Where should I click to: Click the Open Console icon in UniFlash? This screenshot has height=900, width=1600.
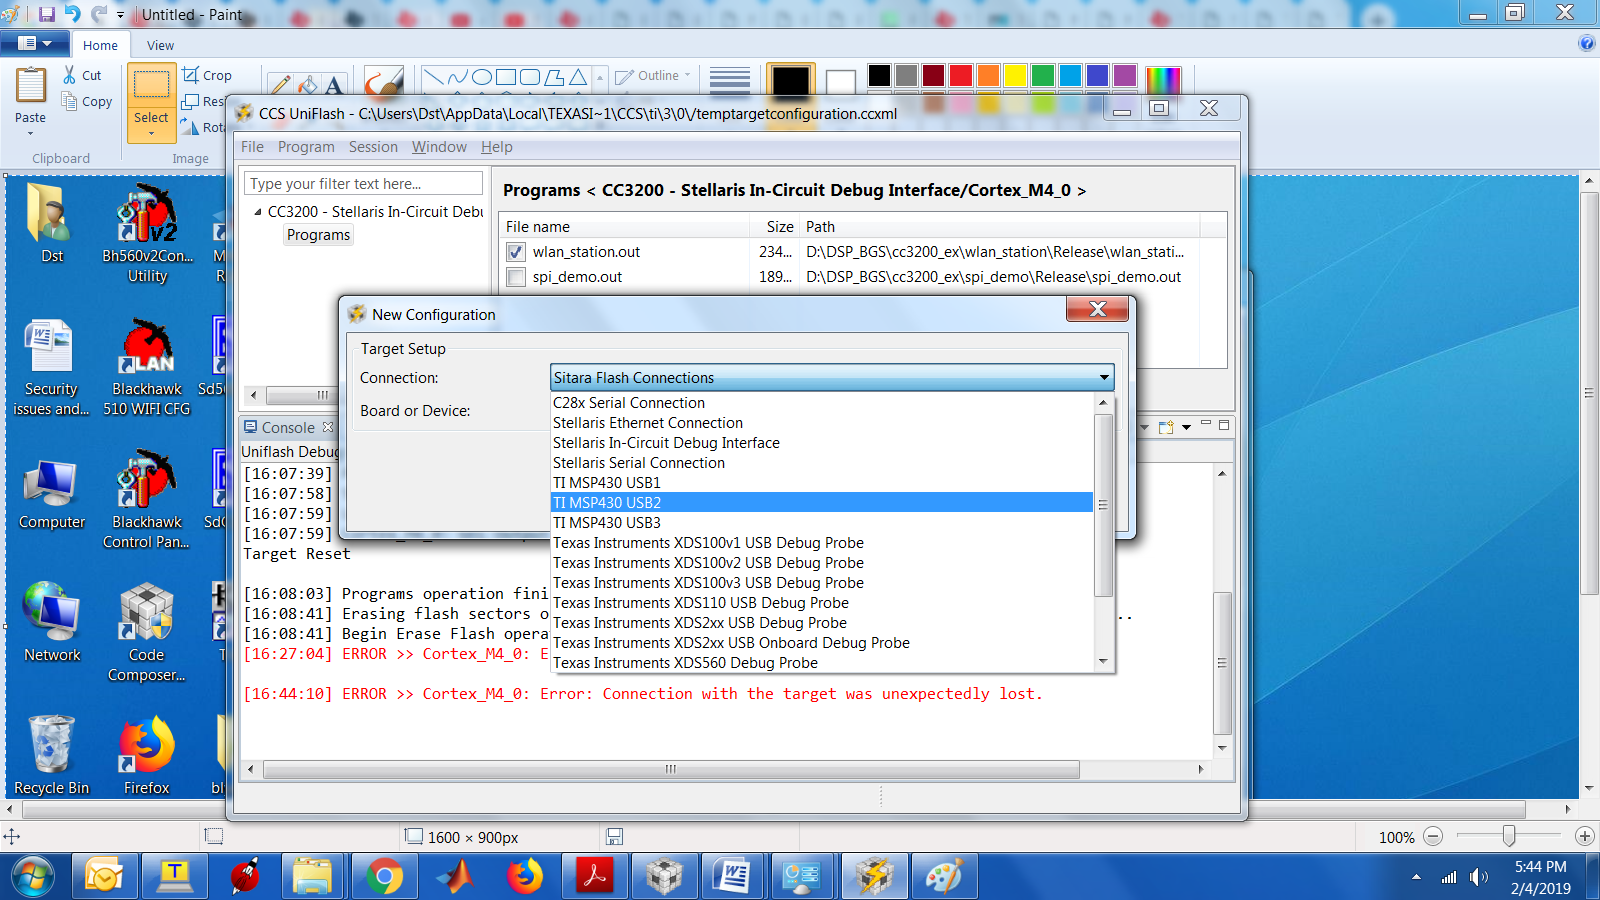click(1166, 427)
